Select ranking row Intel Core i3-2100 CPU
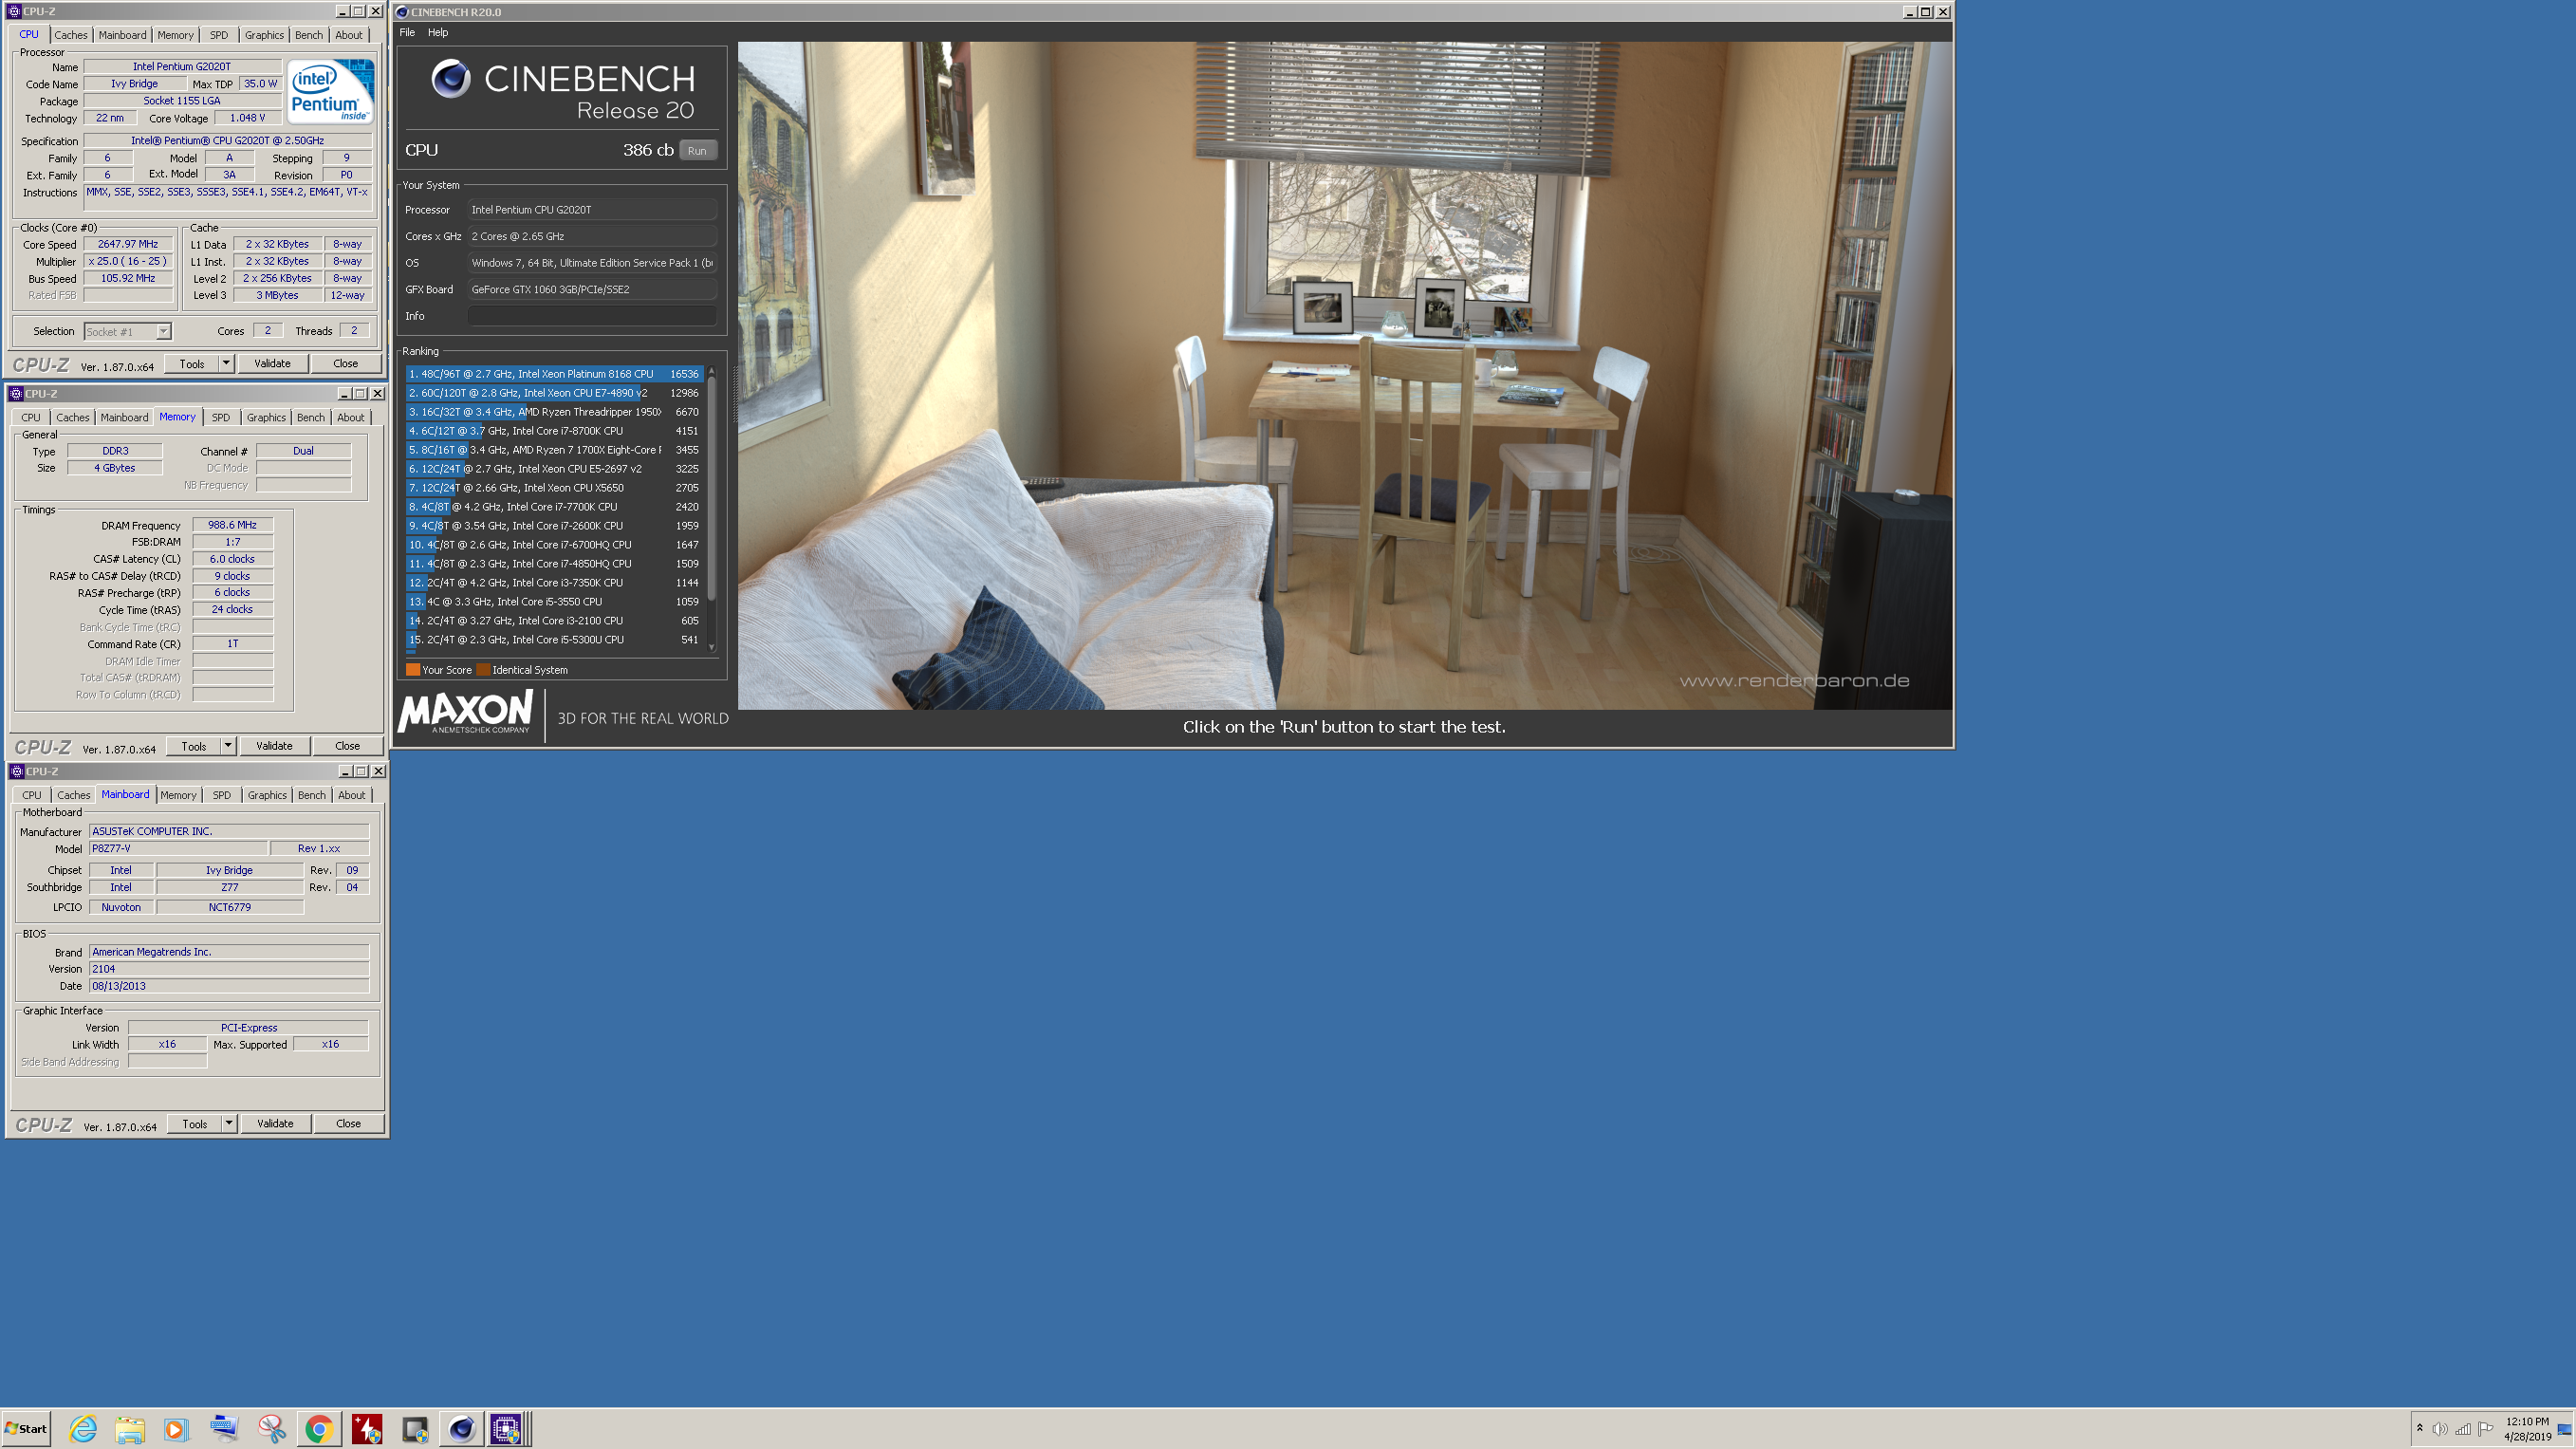Image resolution: width=2576 pixels, height=1449 pixels. [x=553, y=621]
